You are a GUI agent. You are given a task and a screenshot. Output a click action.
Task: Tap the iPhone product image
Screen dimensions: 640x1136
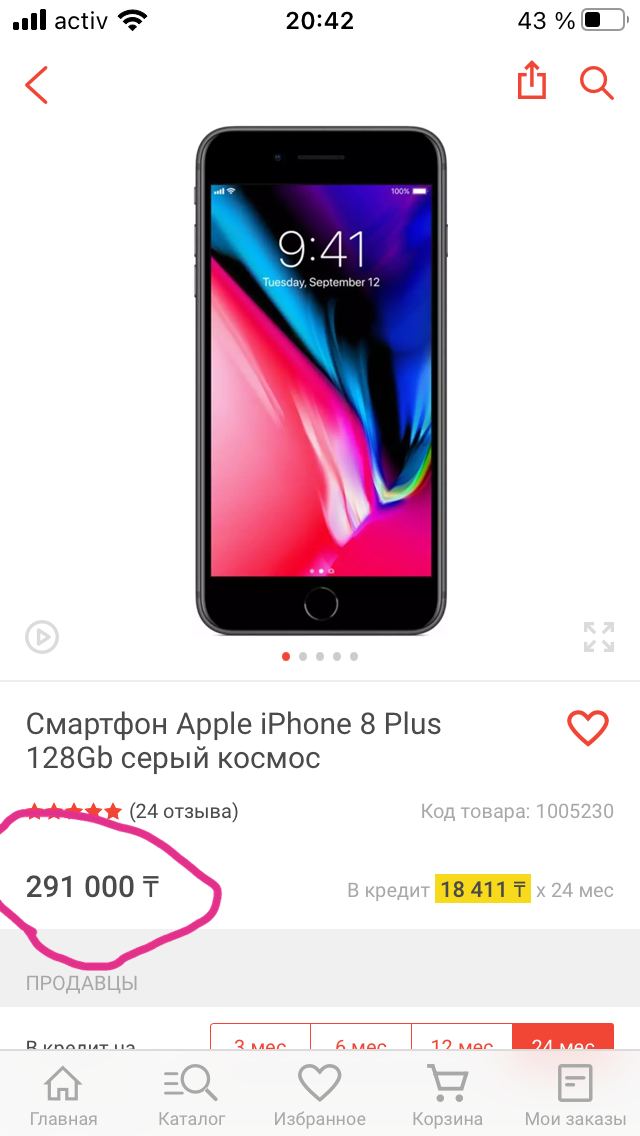click(x=320, y=381)
